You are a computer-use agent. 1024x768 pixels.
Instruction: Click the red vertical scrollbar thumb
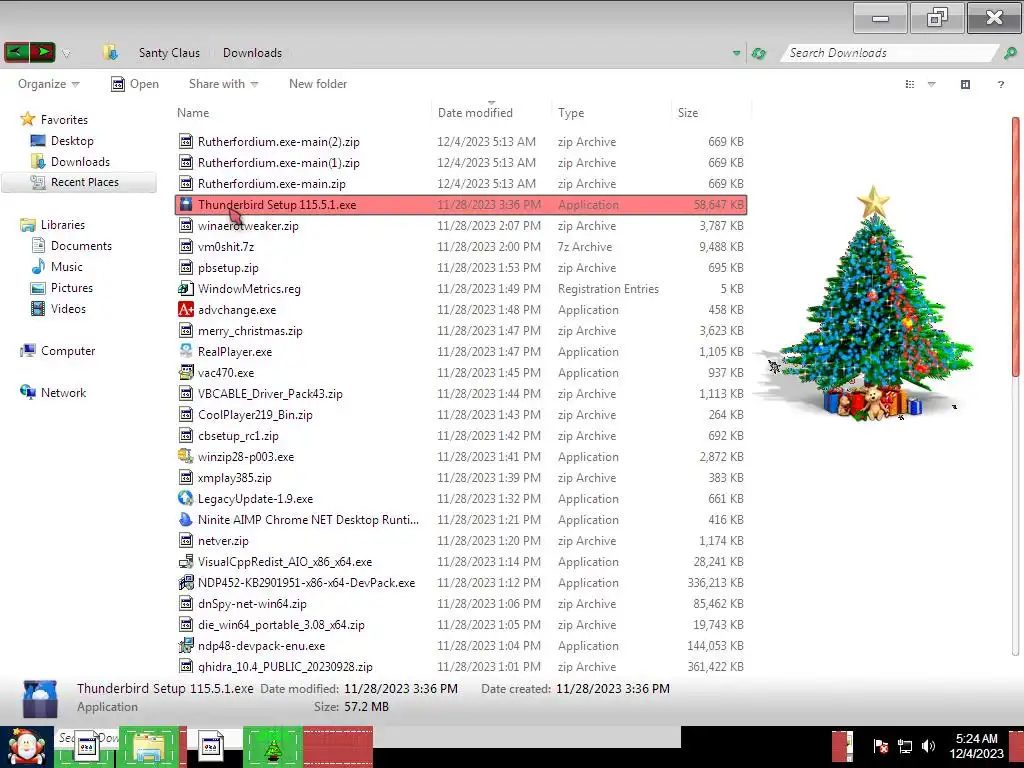[1016, 247]
